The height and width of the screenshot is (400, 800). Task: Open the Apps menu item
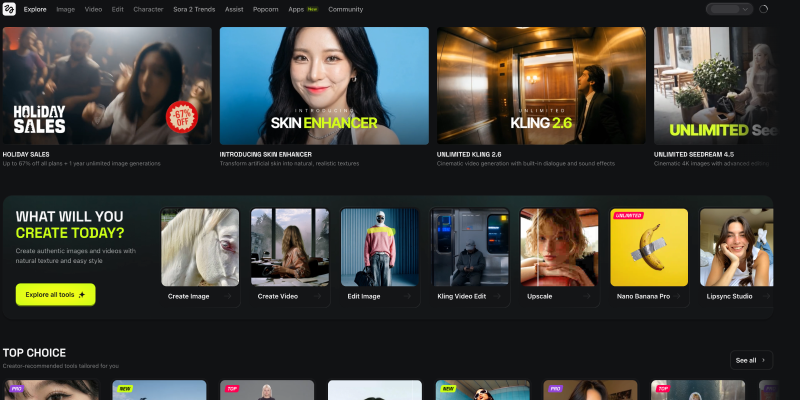(296, 9)
